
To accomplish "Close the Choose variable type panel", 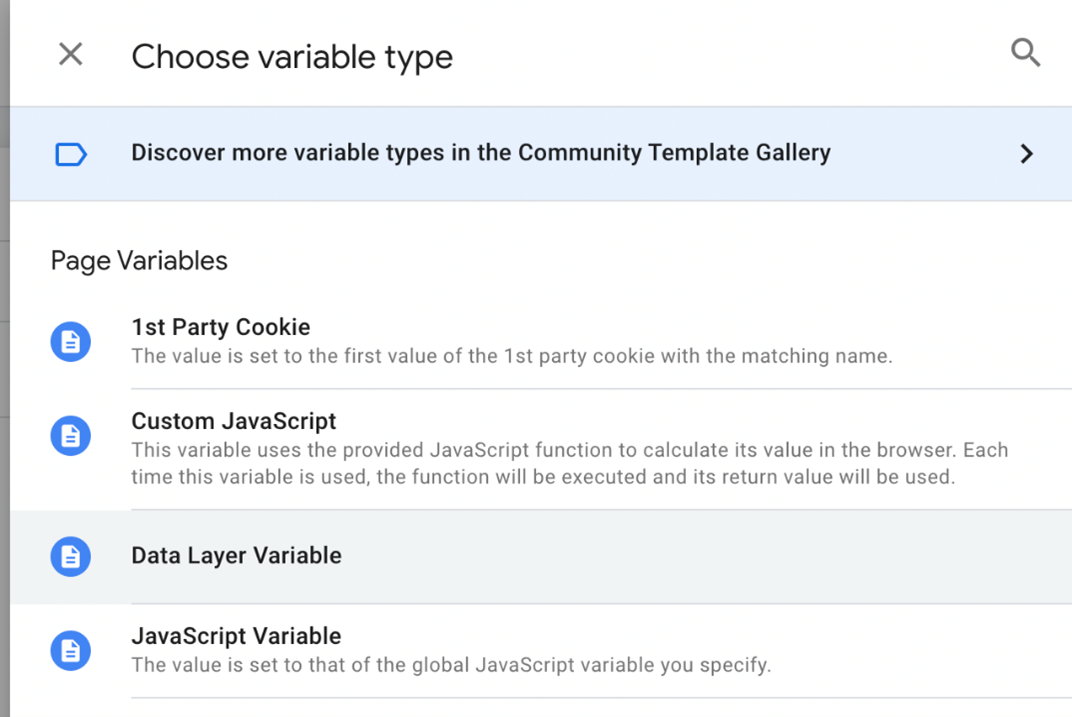I will [70, 54].
